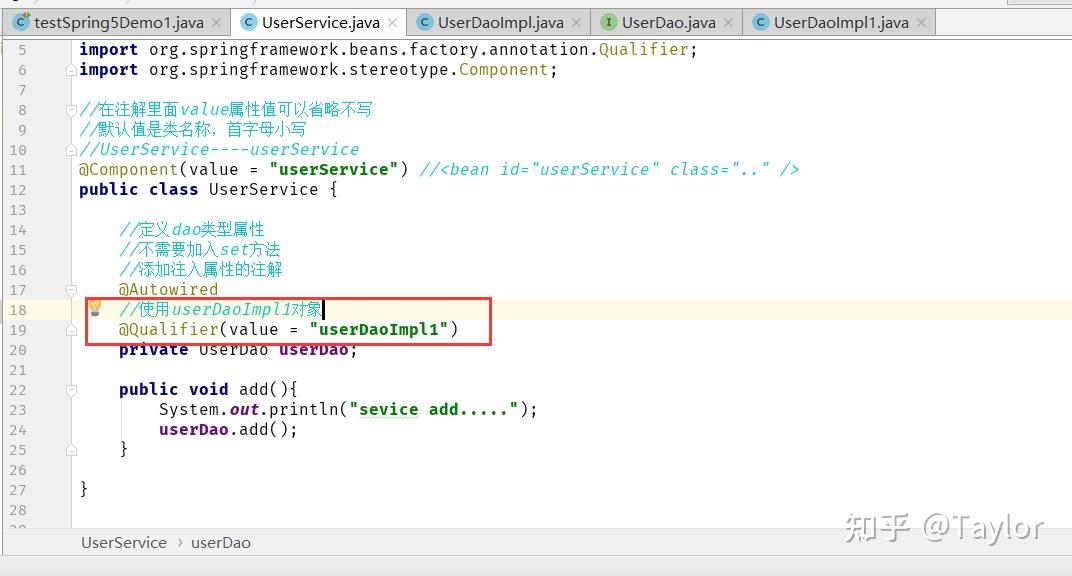Viewport: 1072px width, 576px height.
Task: Click the System.out reference on line 23
Action: [209, 409]
